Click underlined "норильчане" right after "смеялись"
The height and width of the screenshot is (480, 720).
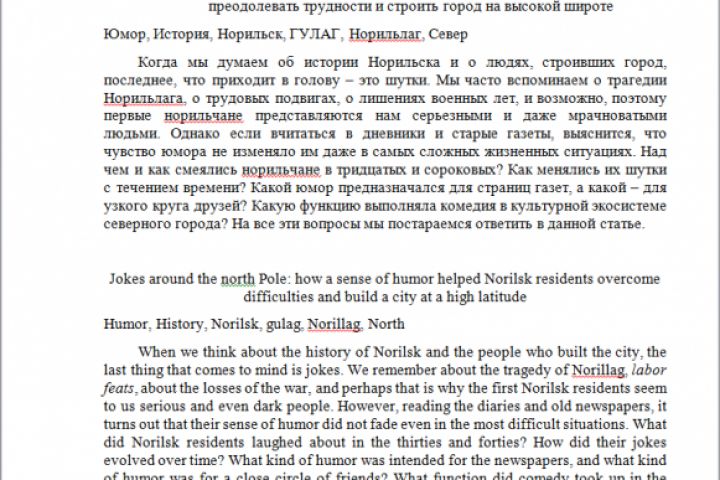coord(281,170)
